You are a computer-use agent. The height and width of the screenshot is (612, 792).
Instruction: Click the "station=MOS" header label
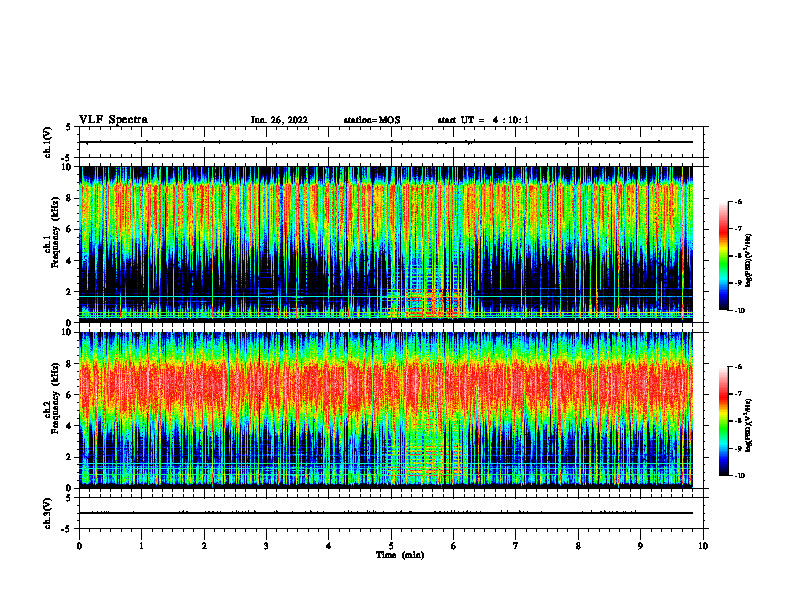pos(372,120)
